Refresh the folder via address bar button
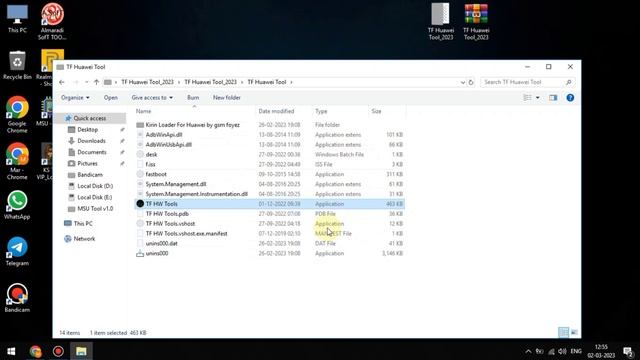 tap(471, 82)
